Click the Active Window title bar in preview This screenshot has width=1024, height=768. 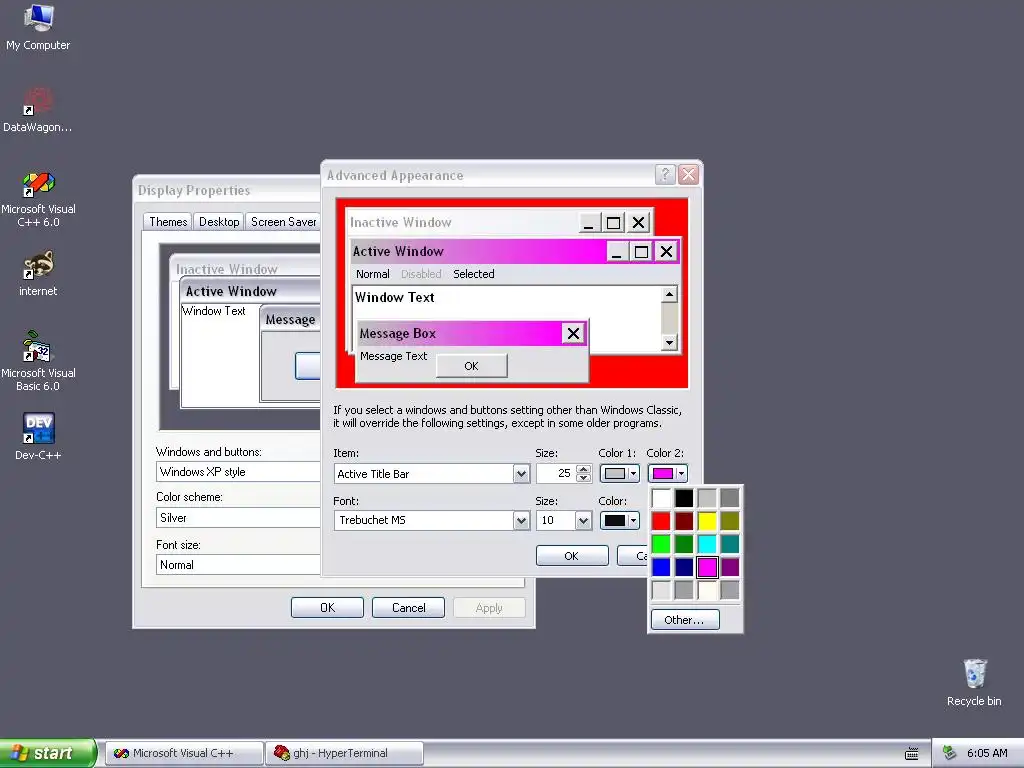[478, 251]
